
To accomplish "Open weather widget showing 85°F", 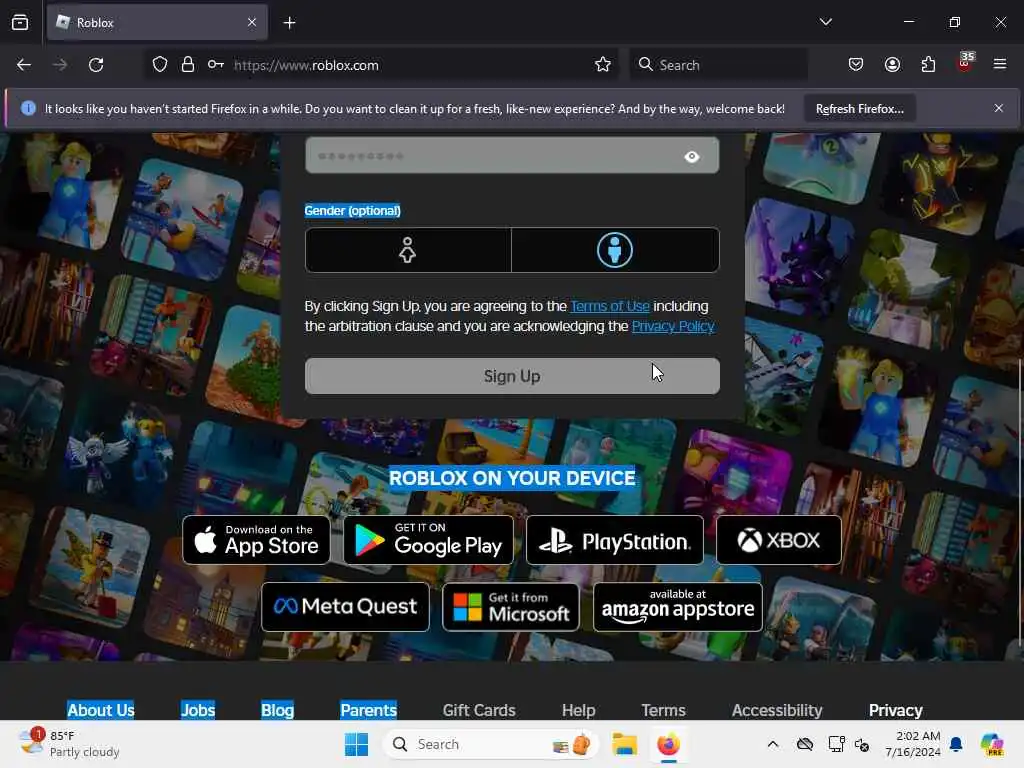I will (x=69, y=744).
